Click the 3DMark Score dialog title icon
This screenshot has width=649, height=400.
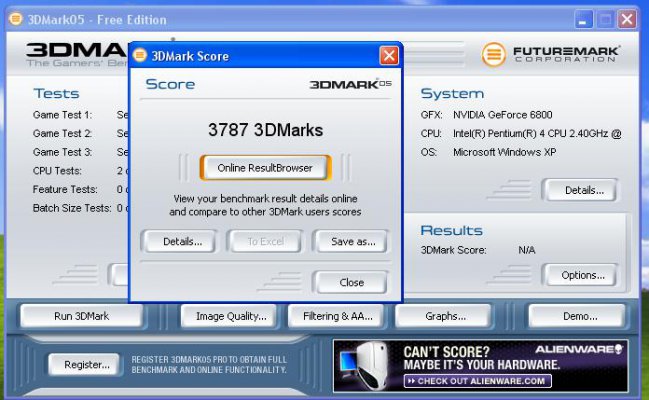pyautogui.click(x=140, y=55)
